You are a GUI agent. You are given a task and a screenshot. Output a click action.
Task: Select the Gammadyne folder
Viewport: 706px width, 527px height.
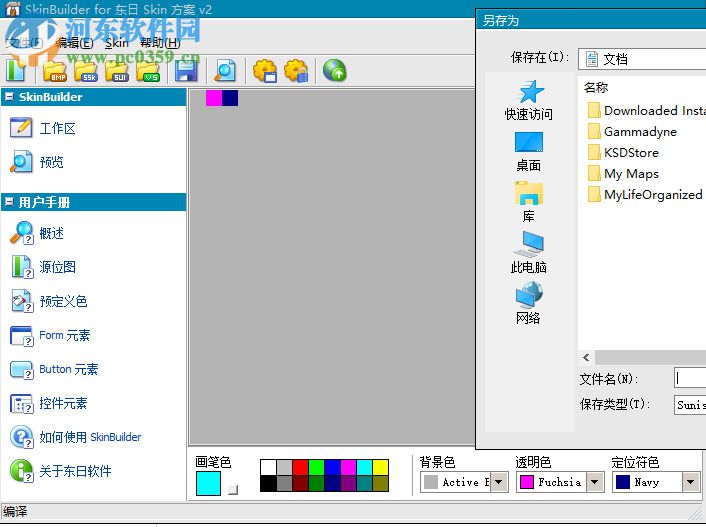point(632,132)
